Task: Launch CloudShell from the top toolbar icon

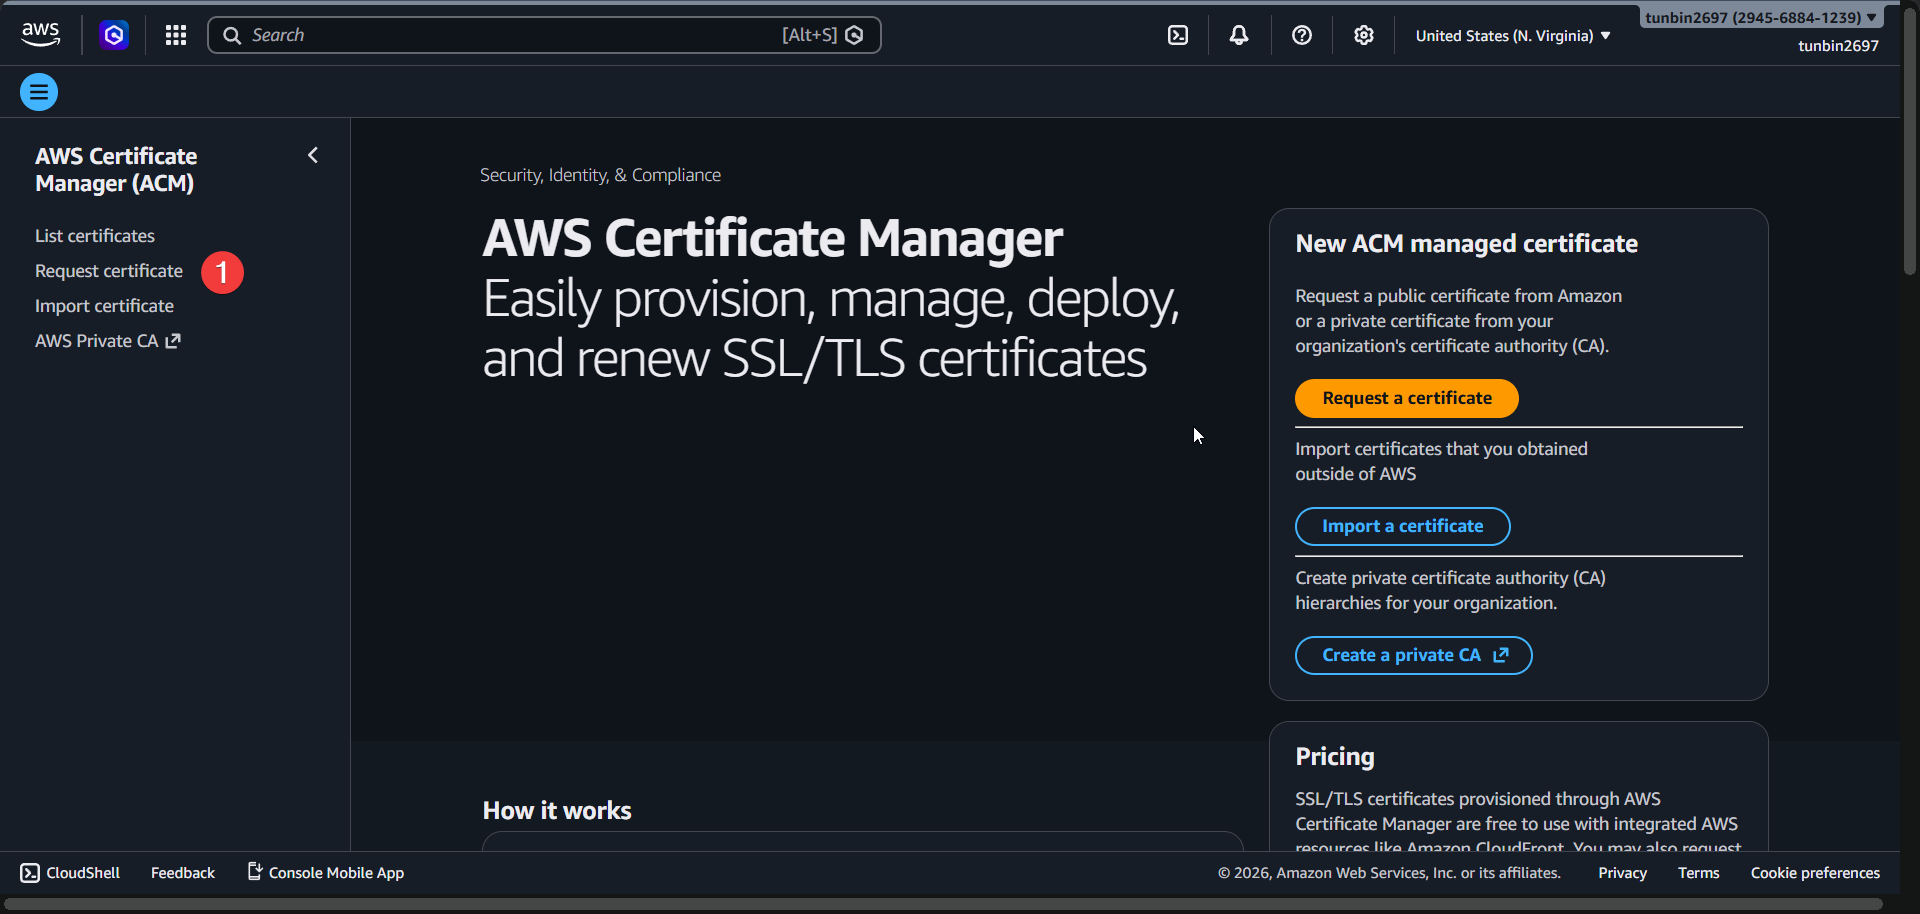Action: pos(1177,34)
